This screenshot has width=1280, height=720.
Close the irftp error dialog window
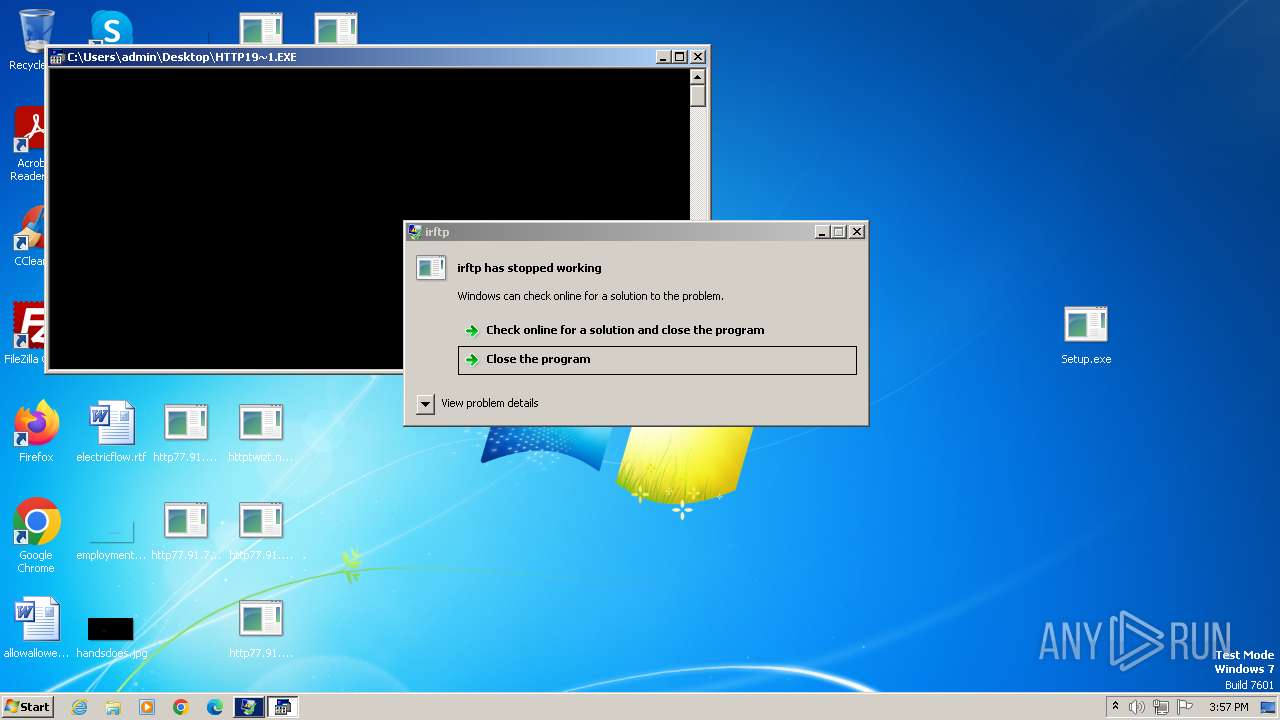[x=857, y=232]
